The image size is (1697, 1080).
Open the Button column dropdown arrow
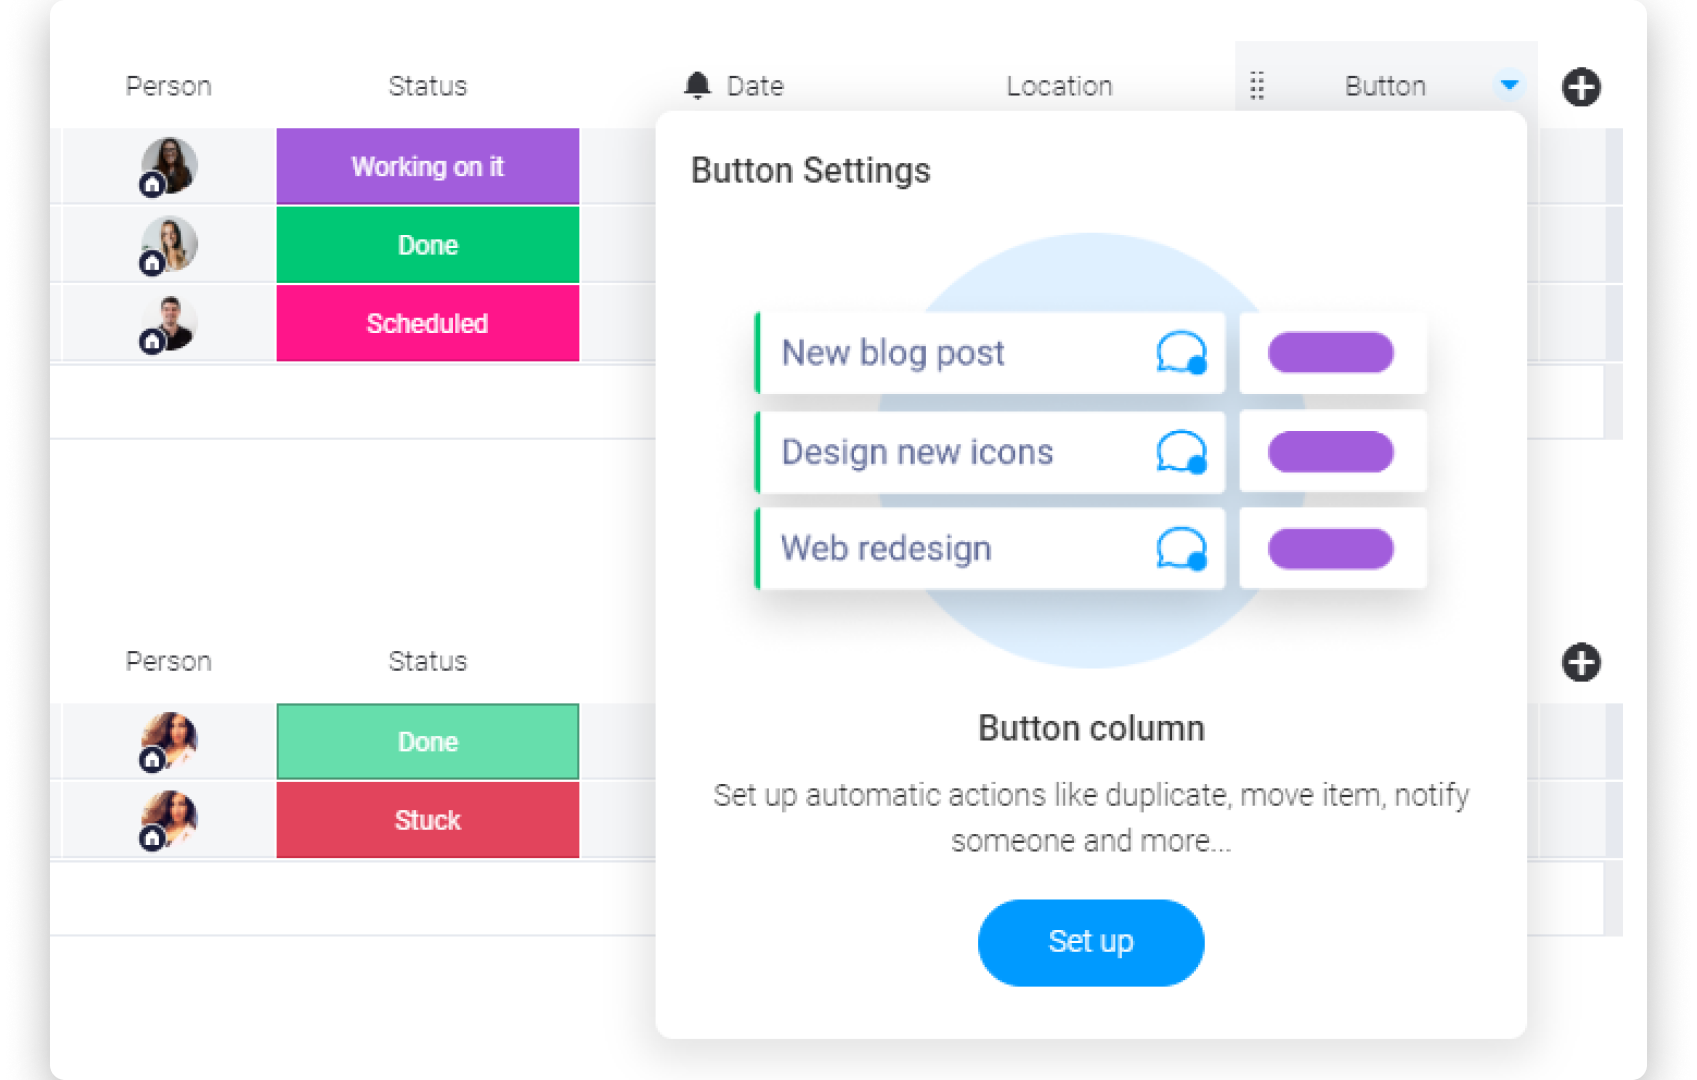click(1509, 86)
